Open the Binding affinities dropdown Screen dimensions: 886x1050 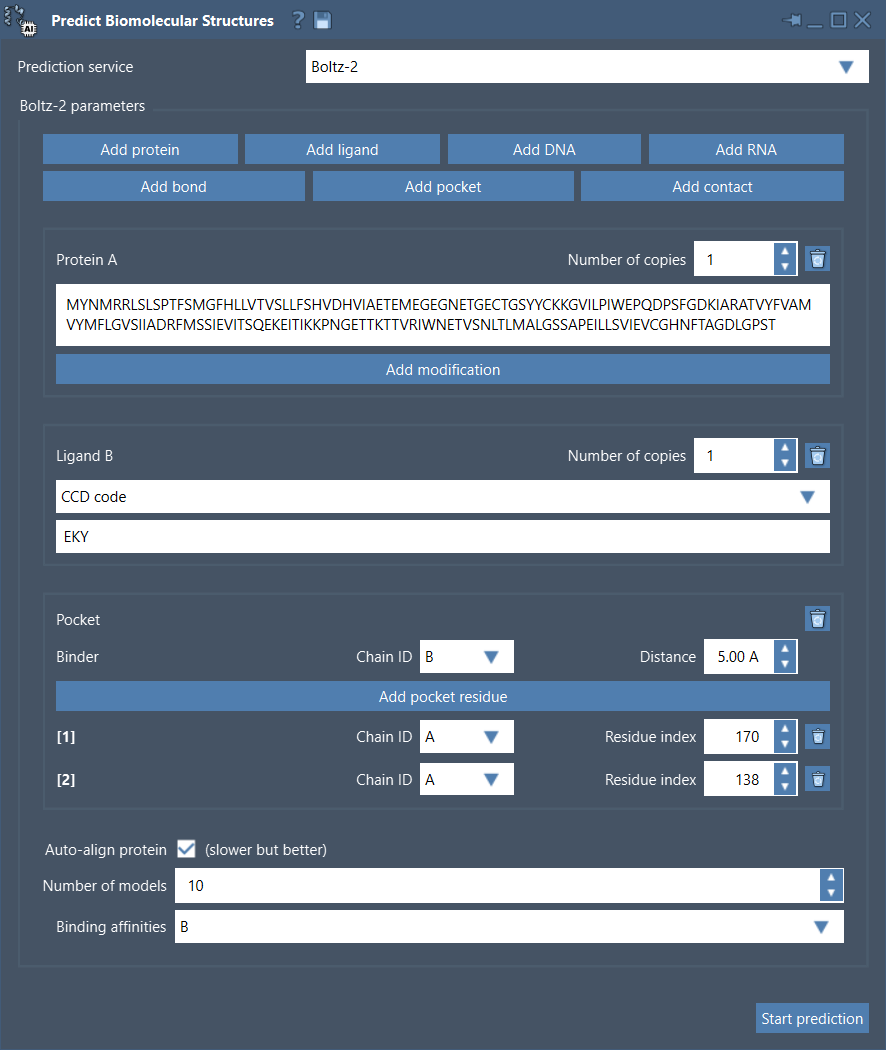(509, 927)
